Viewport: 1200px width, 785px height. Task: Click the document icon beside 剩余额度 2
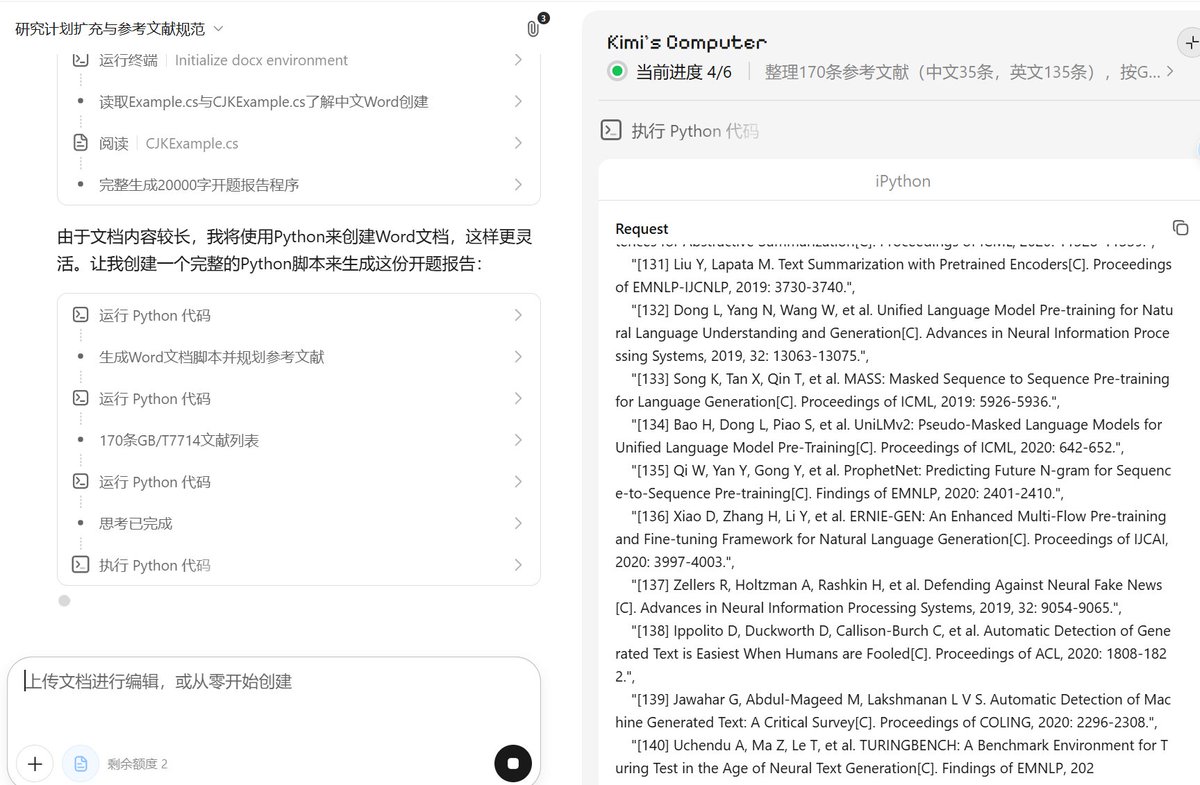click(x=81, y=764)
